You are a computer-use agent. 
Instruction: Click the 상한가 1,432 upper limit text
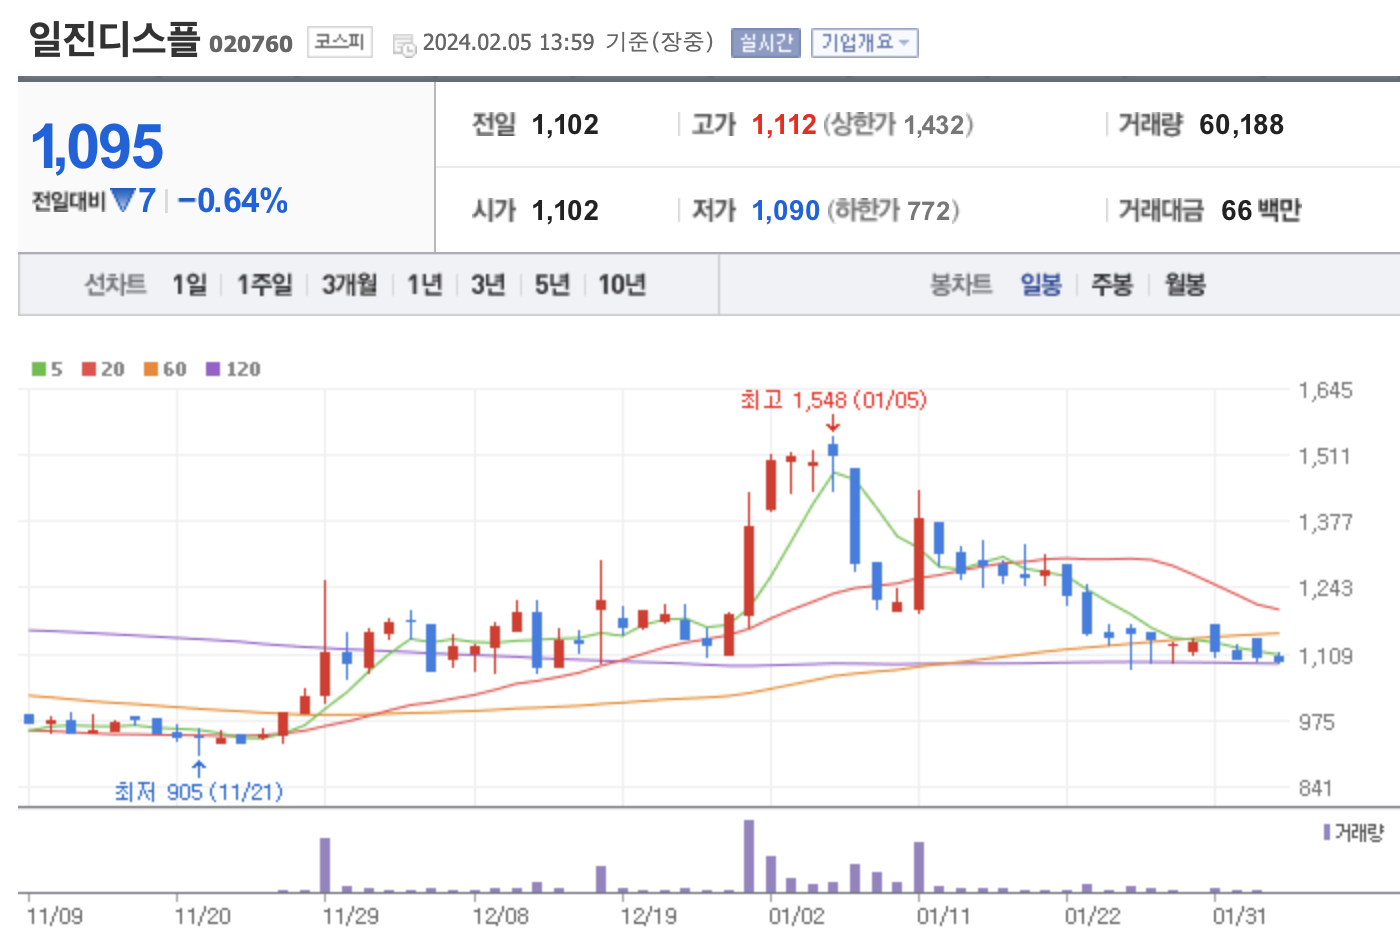coord(899,125)
